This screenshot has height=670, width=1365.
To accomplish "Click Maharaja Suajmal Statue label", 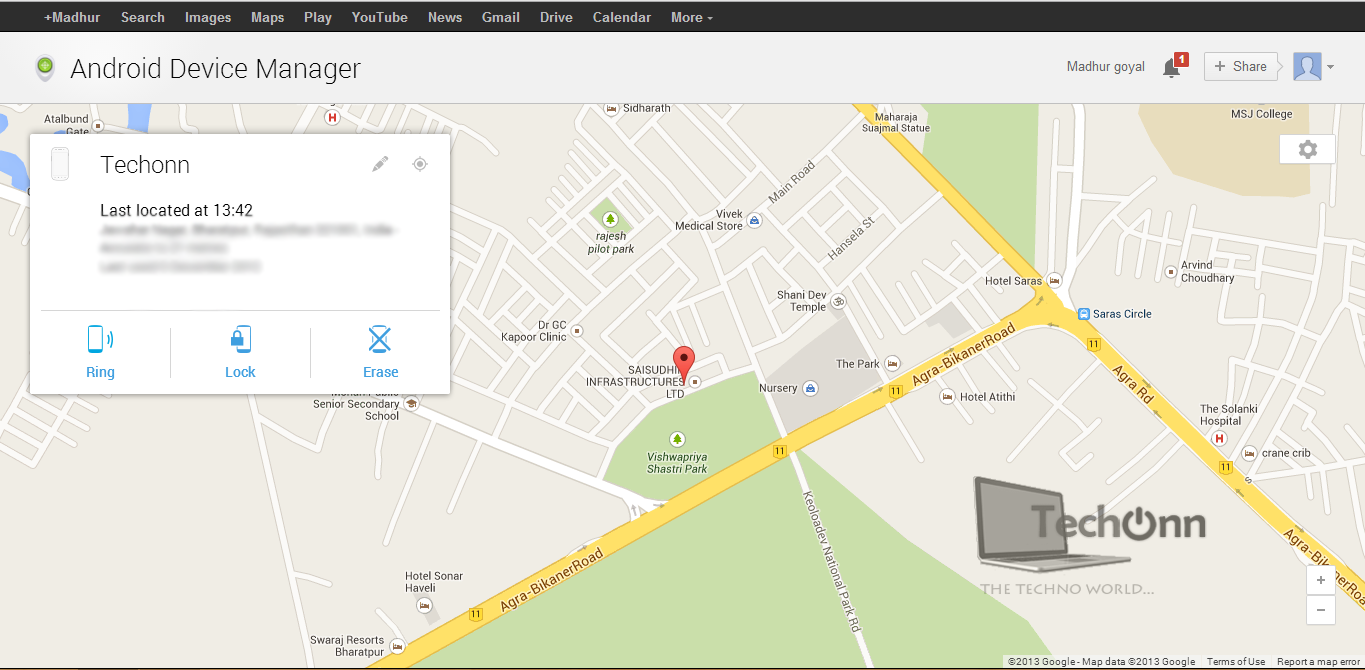I will click(897, 122).
